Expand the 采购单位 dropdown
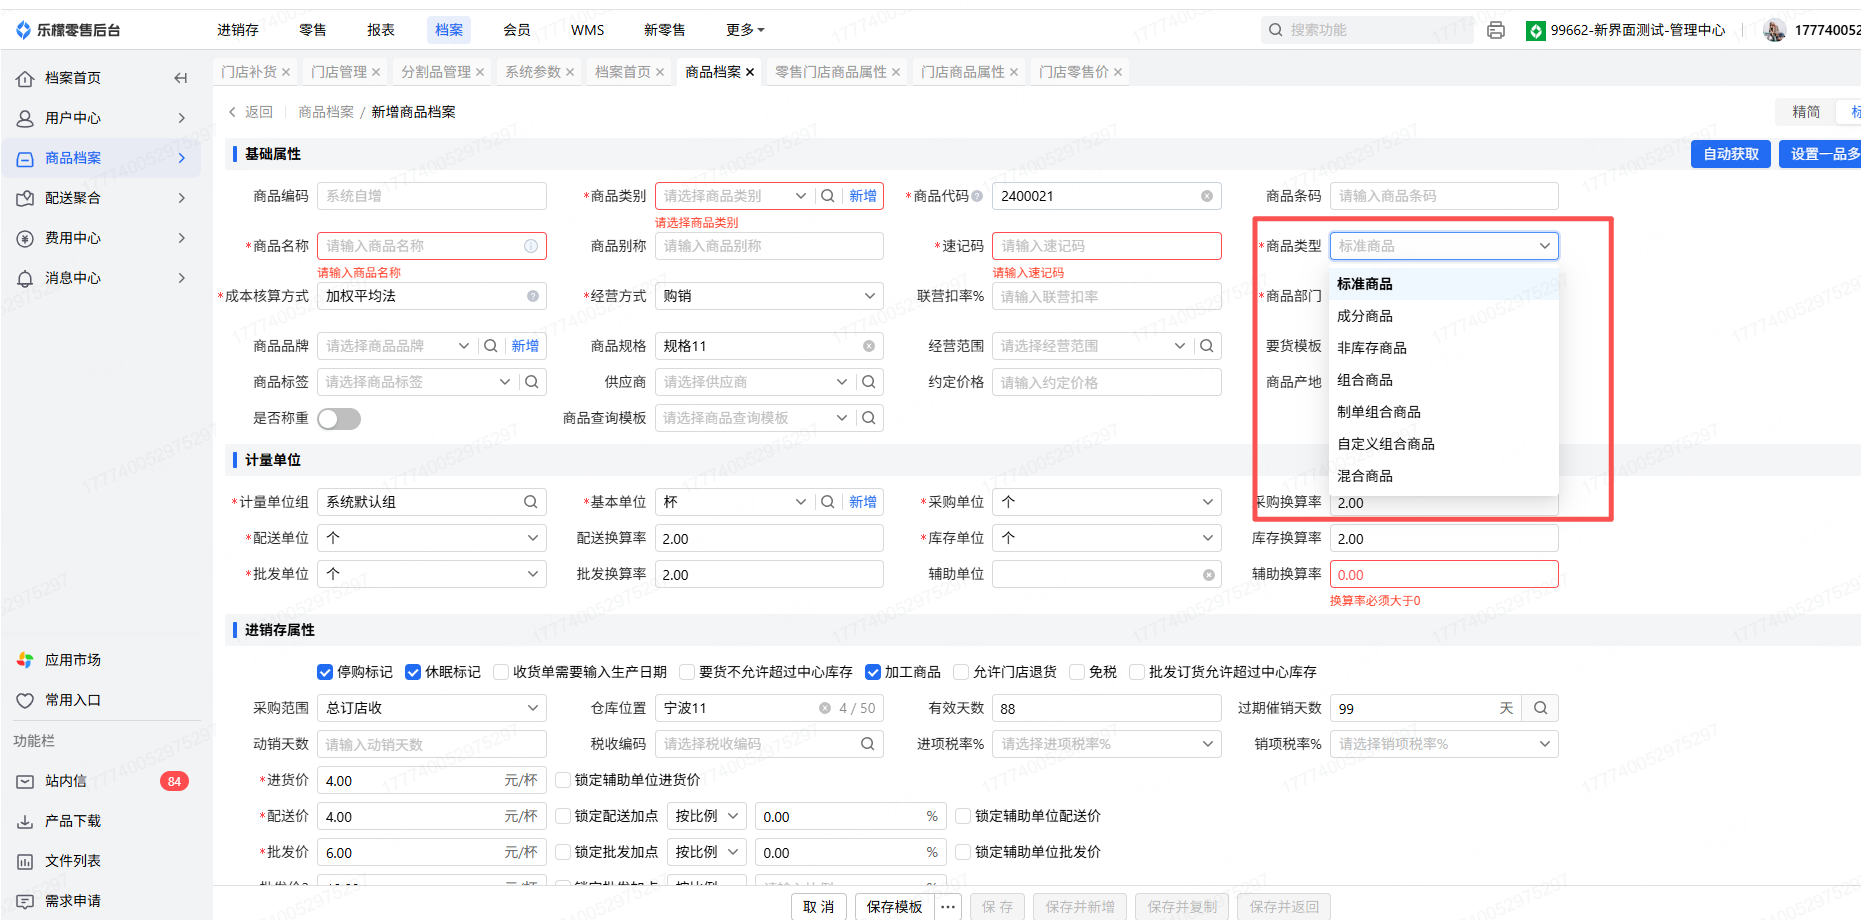The image size is (1861, 920). click(x=1106, y=502)
